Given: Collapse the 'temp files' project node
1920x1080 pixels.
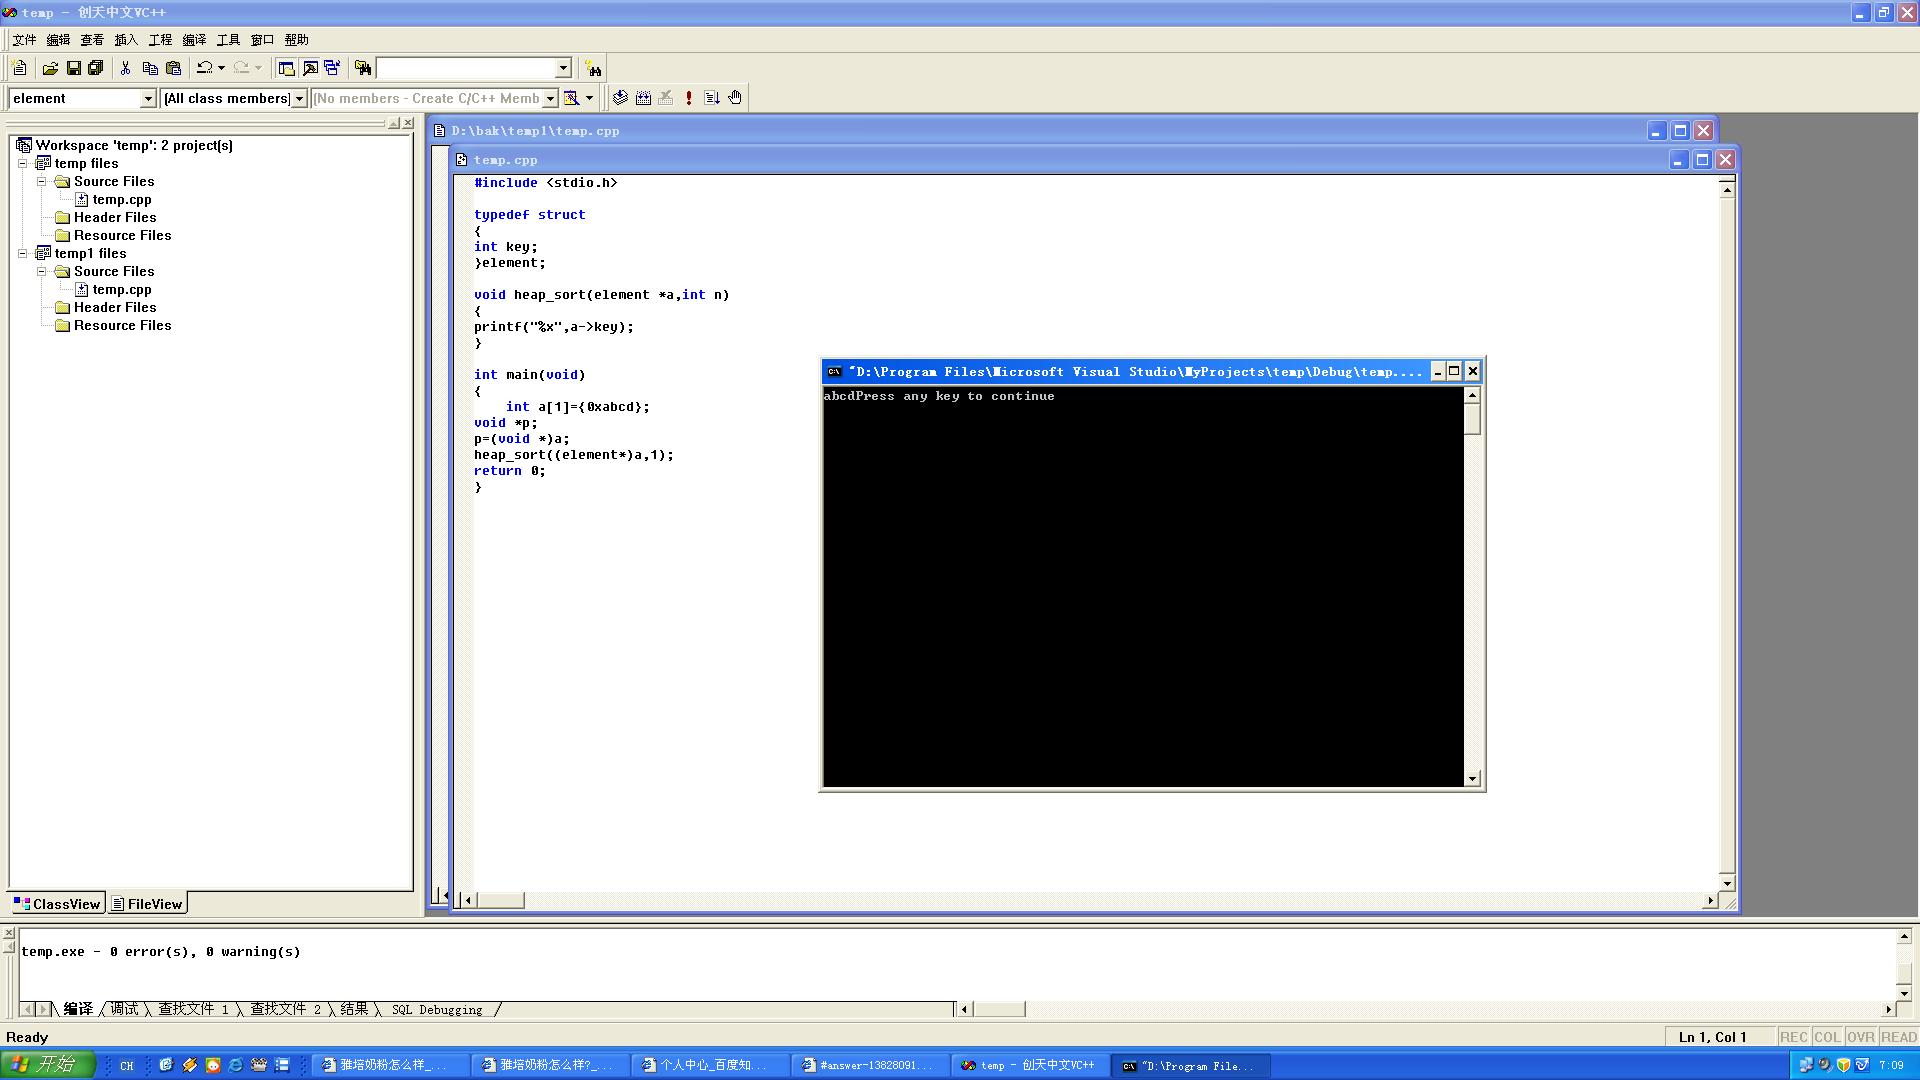Looking at the screenshot, I should pos(23,163).
